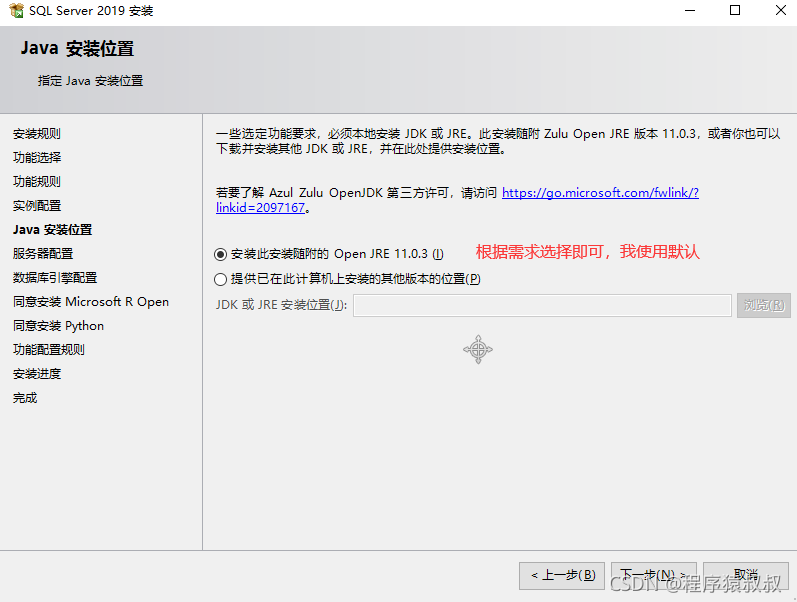This screenshot has height=602, width=797.
Task: Select 实例配置 step in sidebar
Action: (x=37, y=205)
